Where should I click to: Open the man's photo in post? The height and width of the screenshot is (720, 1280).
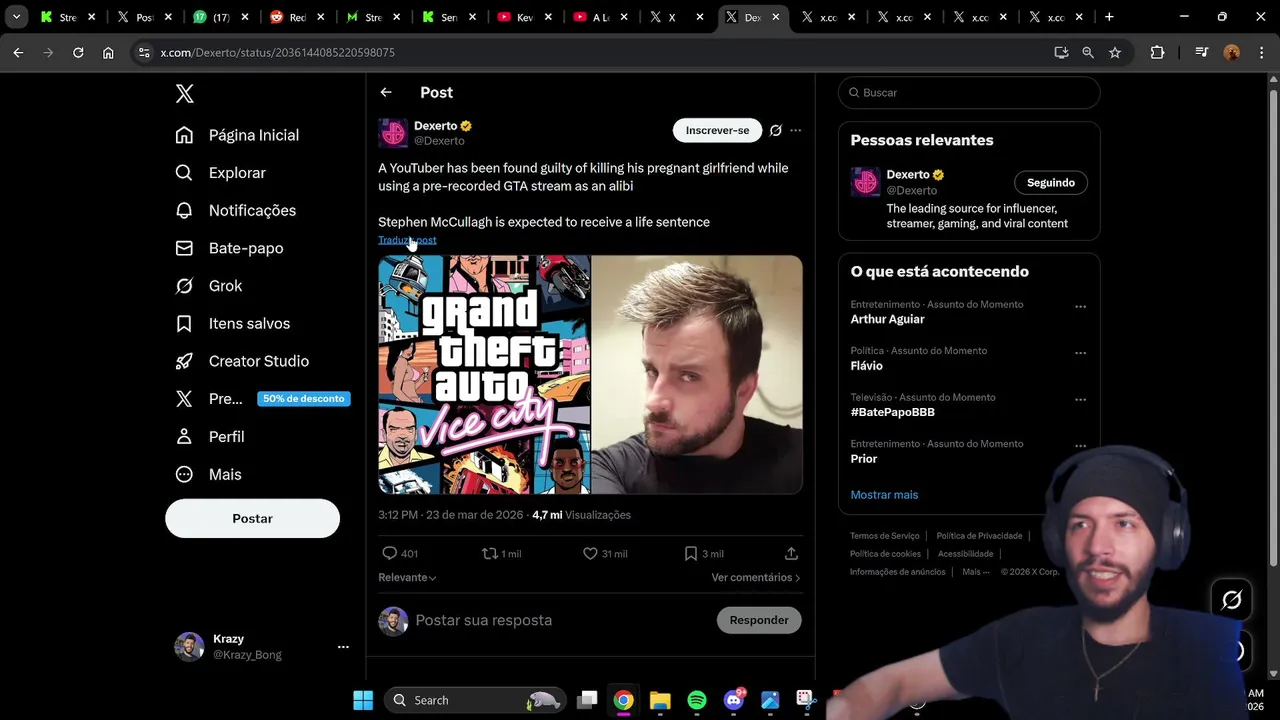pos(697,375)
